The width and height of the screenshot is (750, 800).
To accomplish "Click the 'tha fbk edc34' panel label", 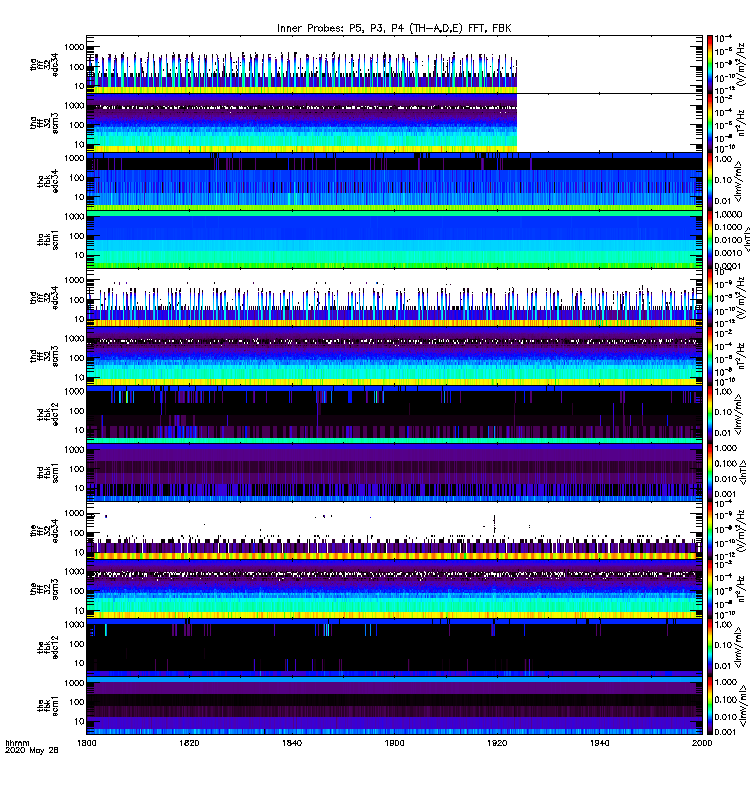I will tap(48, 181).
